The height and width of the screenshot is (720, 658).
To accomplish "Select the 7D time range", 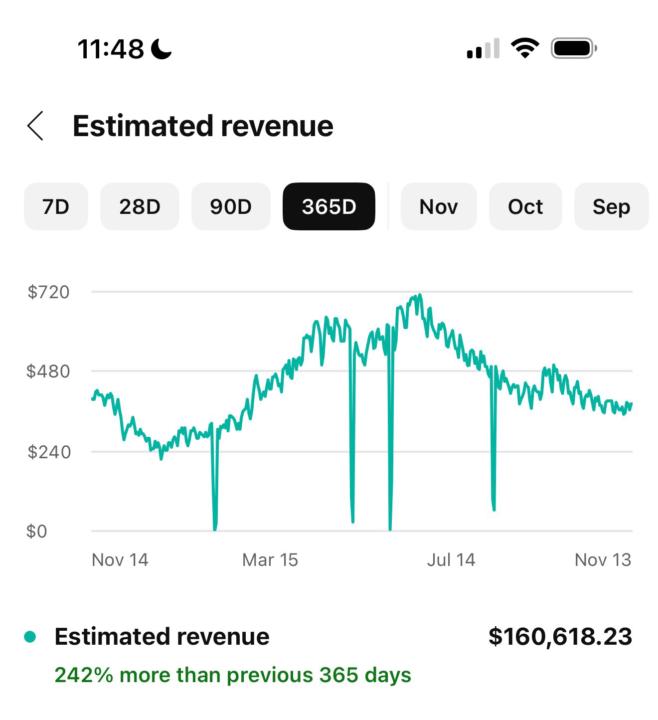I will 56,207.
